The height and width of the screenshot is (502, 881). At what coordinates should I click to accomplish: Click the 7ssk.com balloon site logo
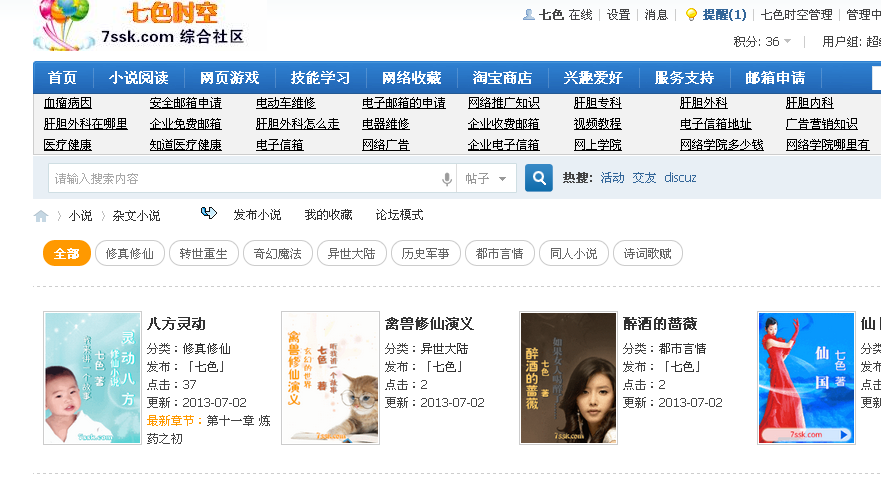coord(139,26)
